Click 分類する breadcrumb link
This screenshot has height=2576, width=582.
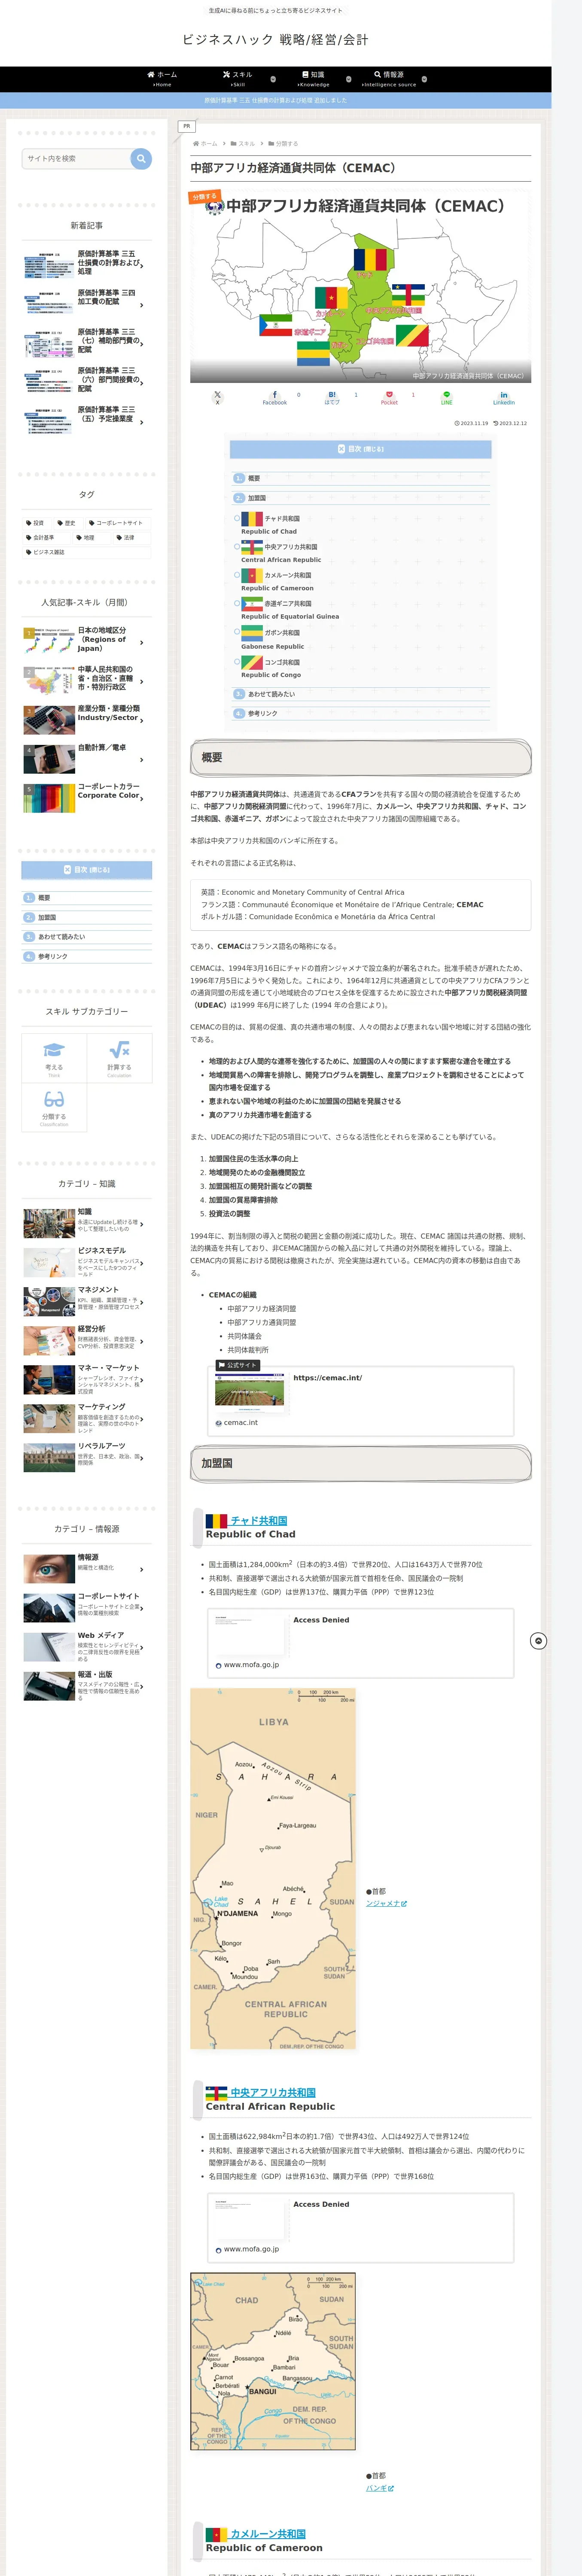click(x=286, y=144)
